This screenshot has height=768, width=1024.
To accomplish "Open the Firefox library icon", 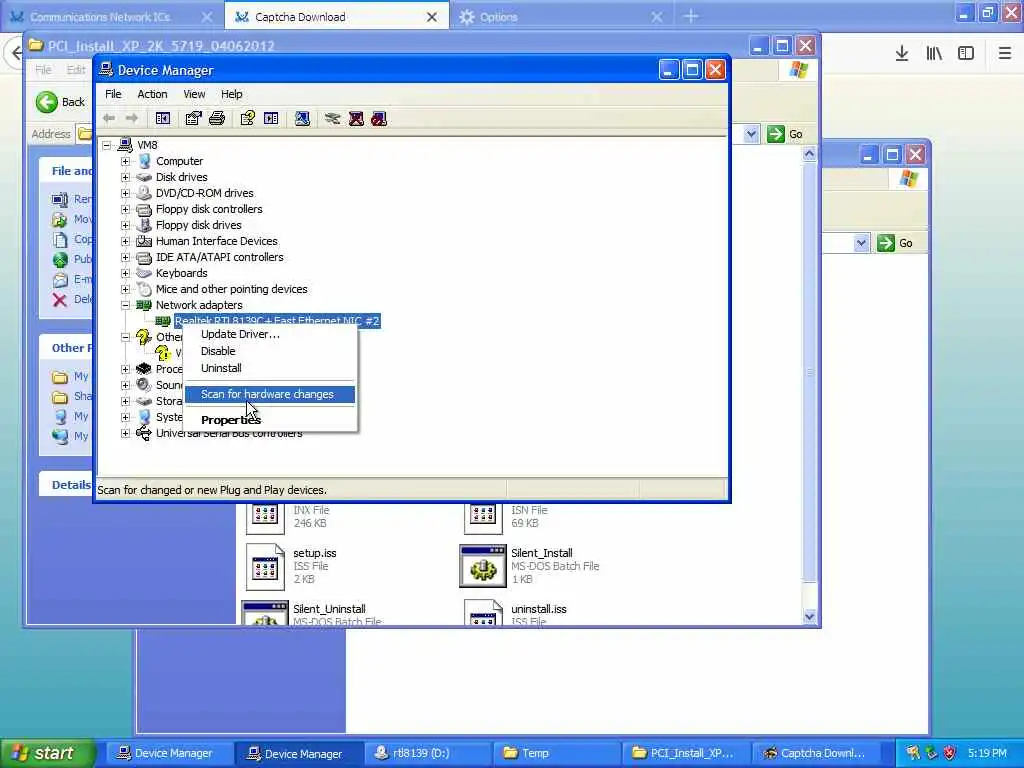I will pyautogui.click(x=934, y=53).
